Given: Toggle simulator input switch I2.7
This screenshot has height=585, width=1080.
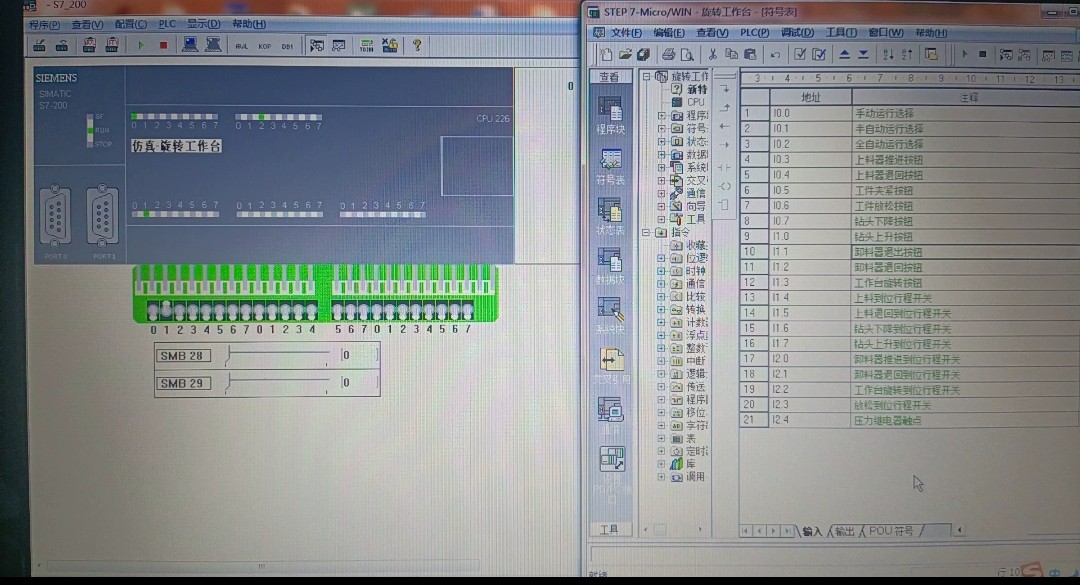Looking at the screenshot, I should (x=468, y=311).
